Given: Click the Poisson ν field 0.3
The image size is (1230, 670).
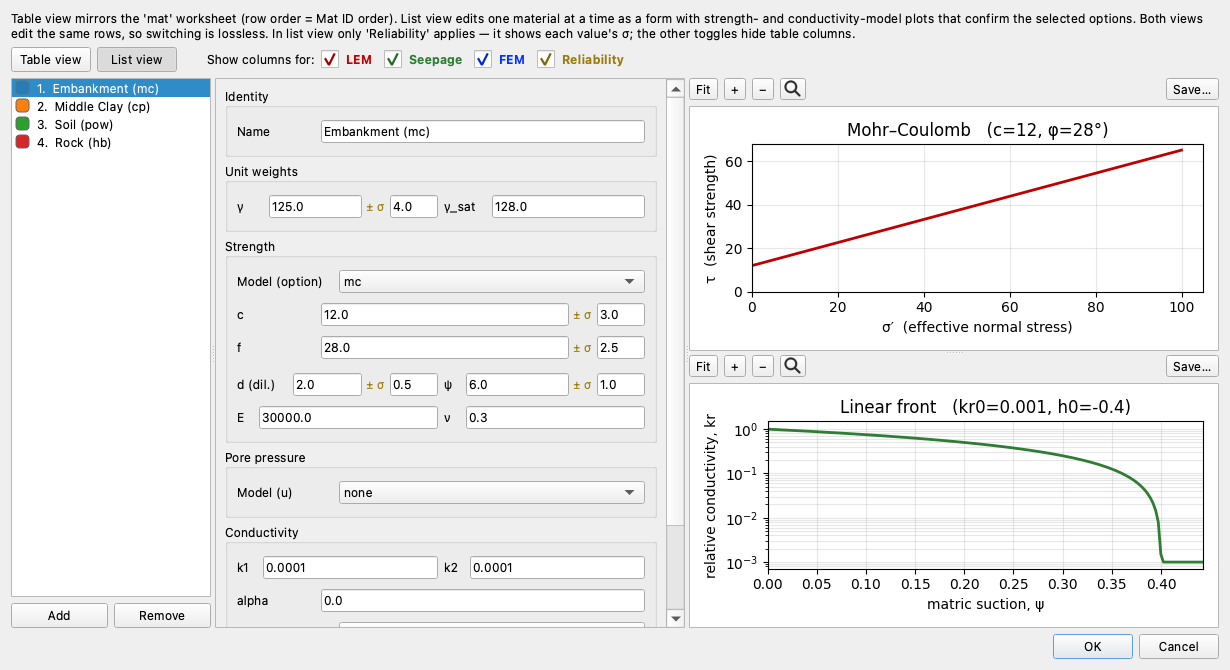Looking at the screenshot, I should pos(555,417).
